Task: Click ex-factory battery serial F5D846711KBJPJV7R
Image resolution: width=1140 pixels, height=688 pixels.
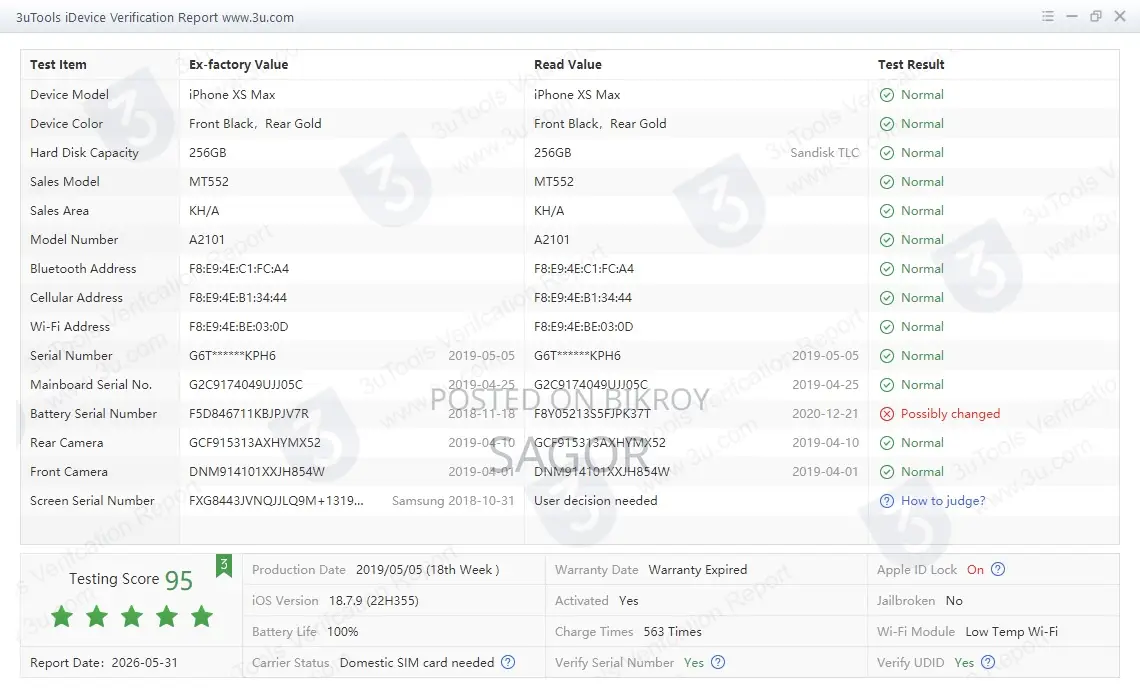Action: (249, 413)
